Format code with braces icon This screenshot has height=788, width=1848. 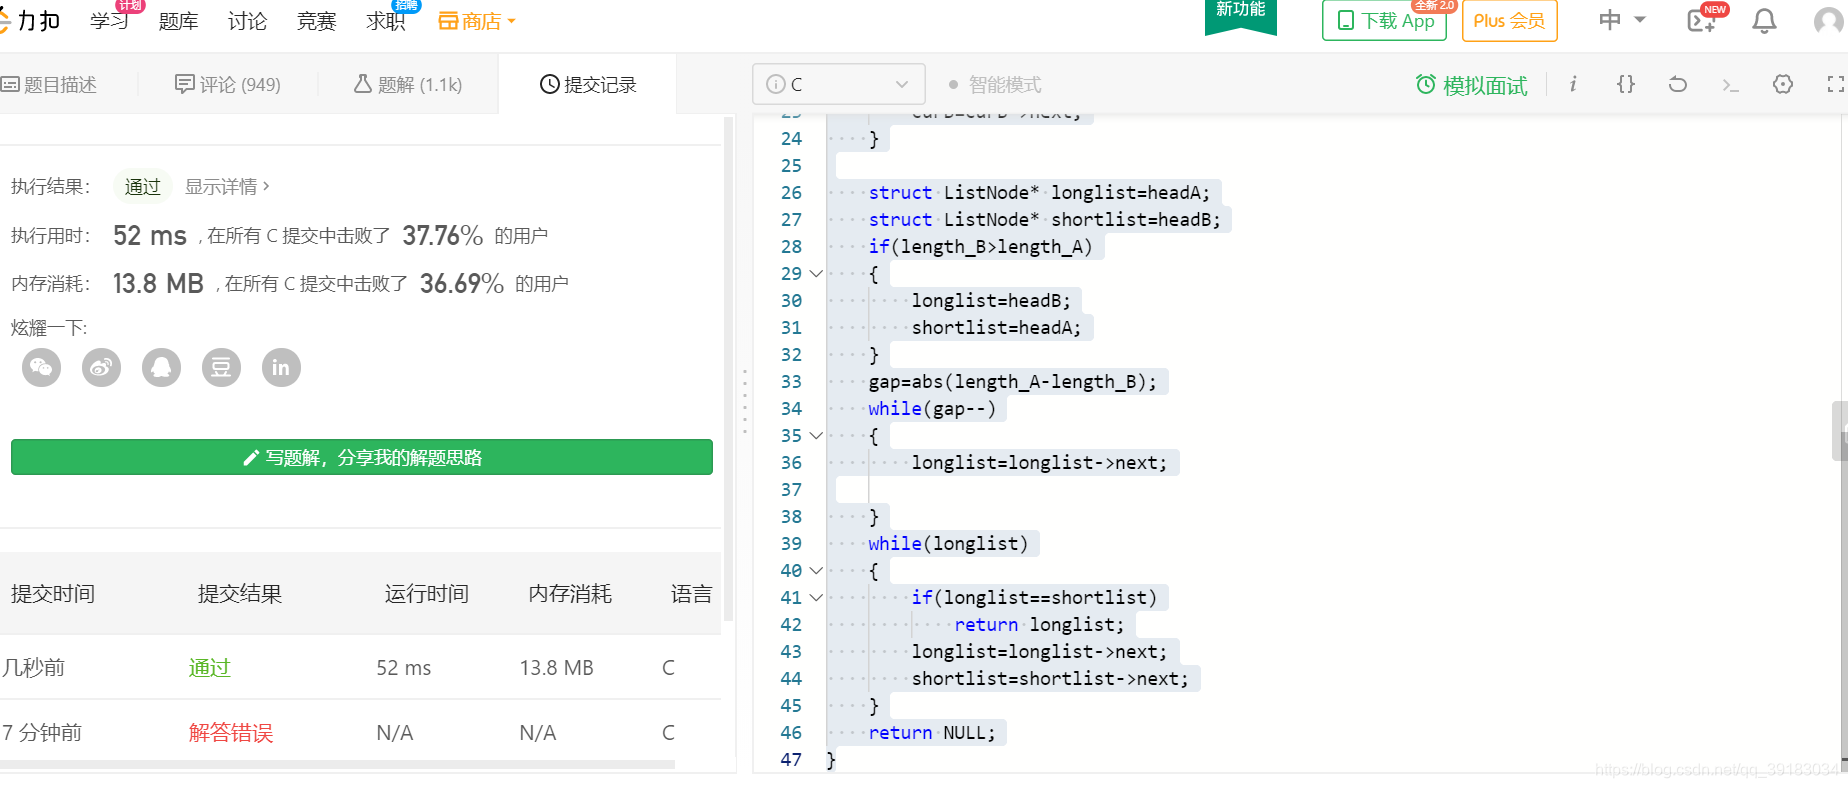point(1626,84)
